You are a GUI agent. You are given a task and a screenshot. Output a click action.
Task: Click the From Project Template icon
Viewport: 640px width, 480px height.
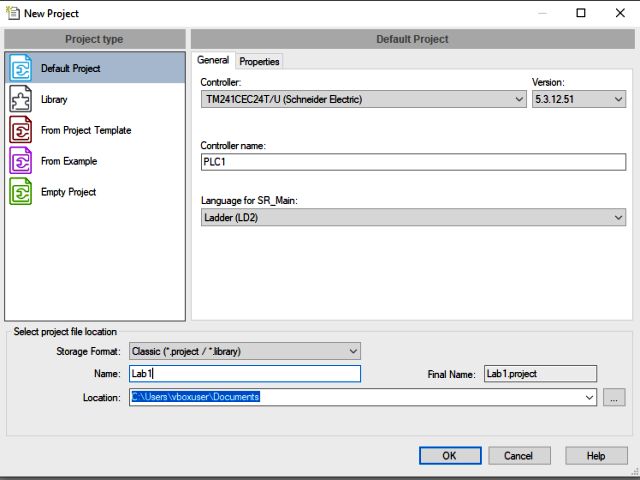[x=22, y=130]
